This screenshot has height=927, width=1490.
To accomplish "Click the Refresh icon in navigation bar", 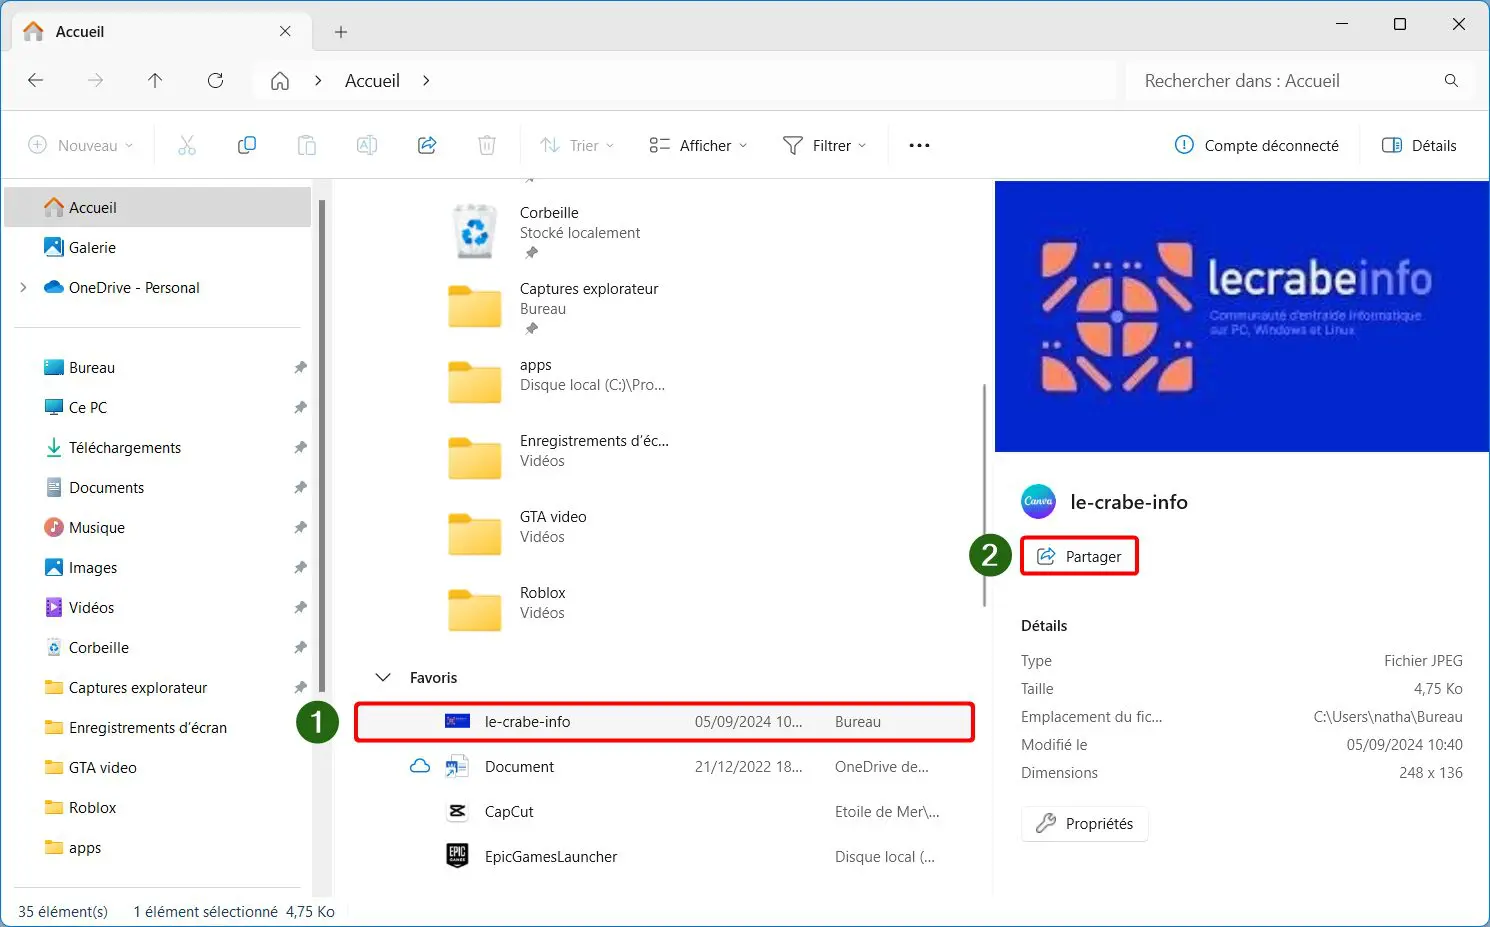I will [x=215, y=81].
